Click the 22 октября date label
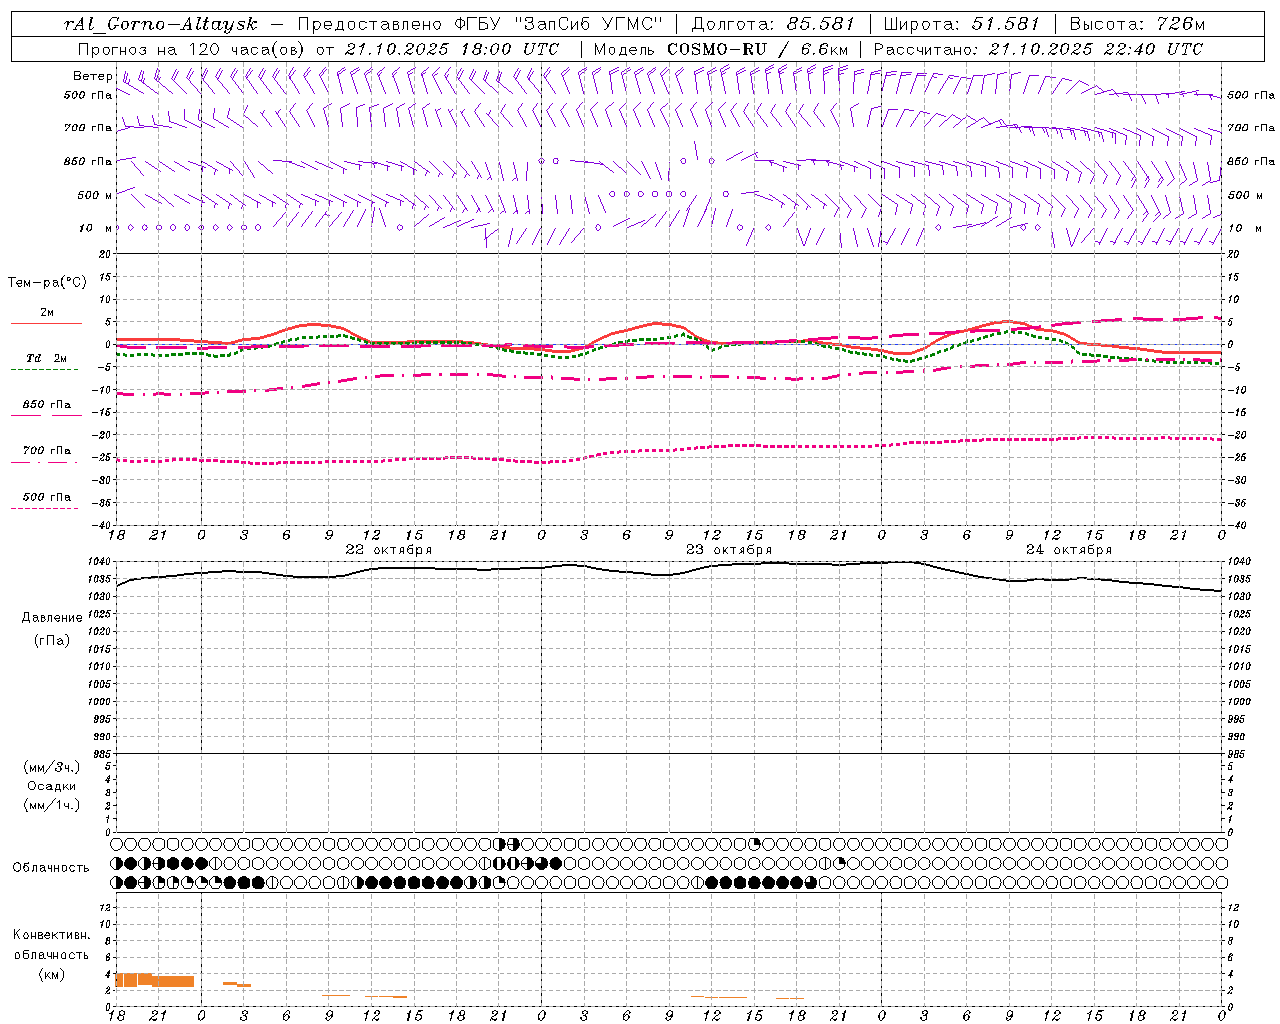 tap(389, 550)
